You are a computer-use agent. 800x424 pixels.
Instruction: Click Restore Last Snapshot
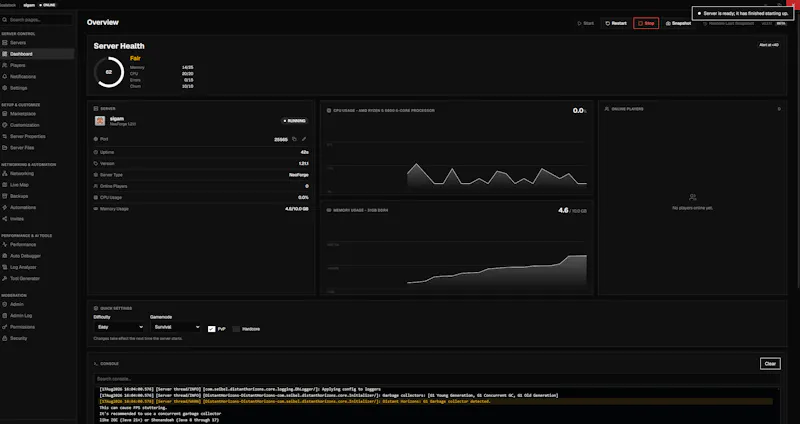pos(729,23)
